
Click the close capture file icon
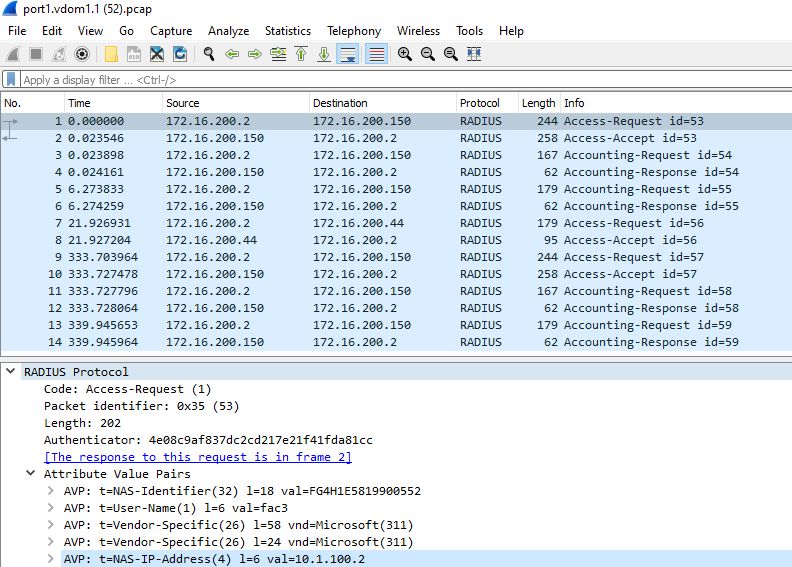(157, 54)
